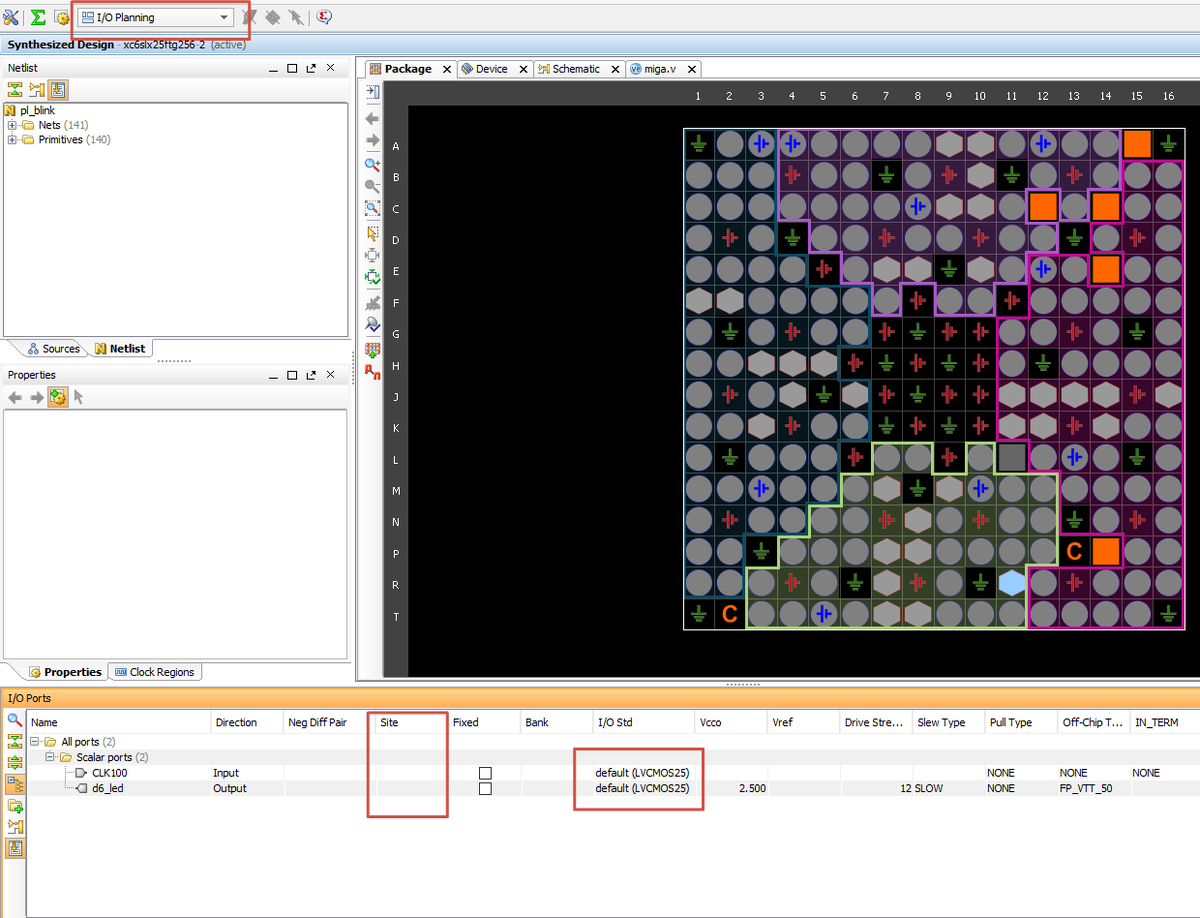Toggle the bottom I/O Ports sidebar icon

[x=15, y=848]
